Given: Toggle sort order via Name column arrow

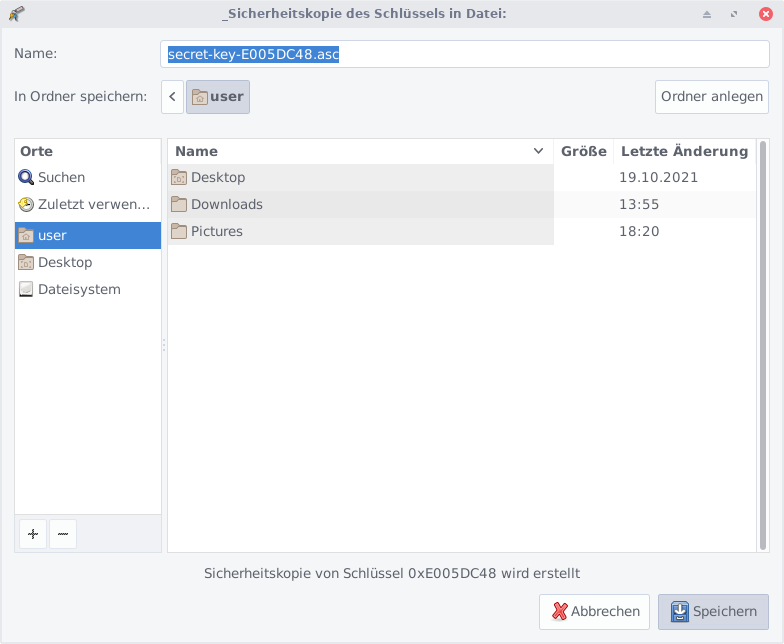Looking at the screenshot, I should [539, 152].
